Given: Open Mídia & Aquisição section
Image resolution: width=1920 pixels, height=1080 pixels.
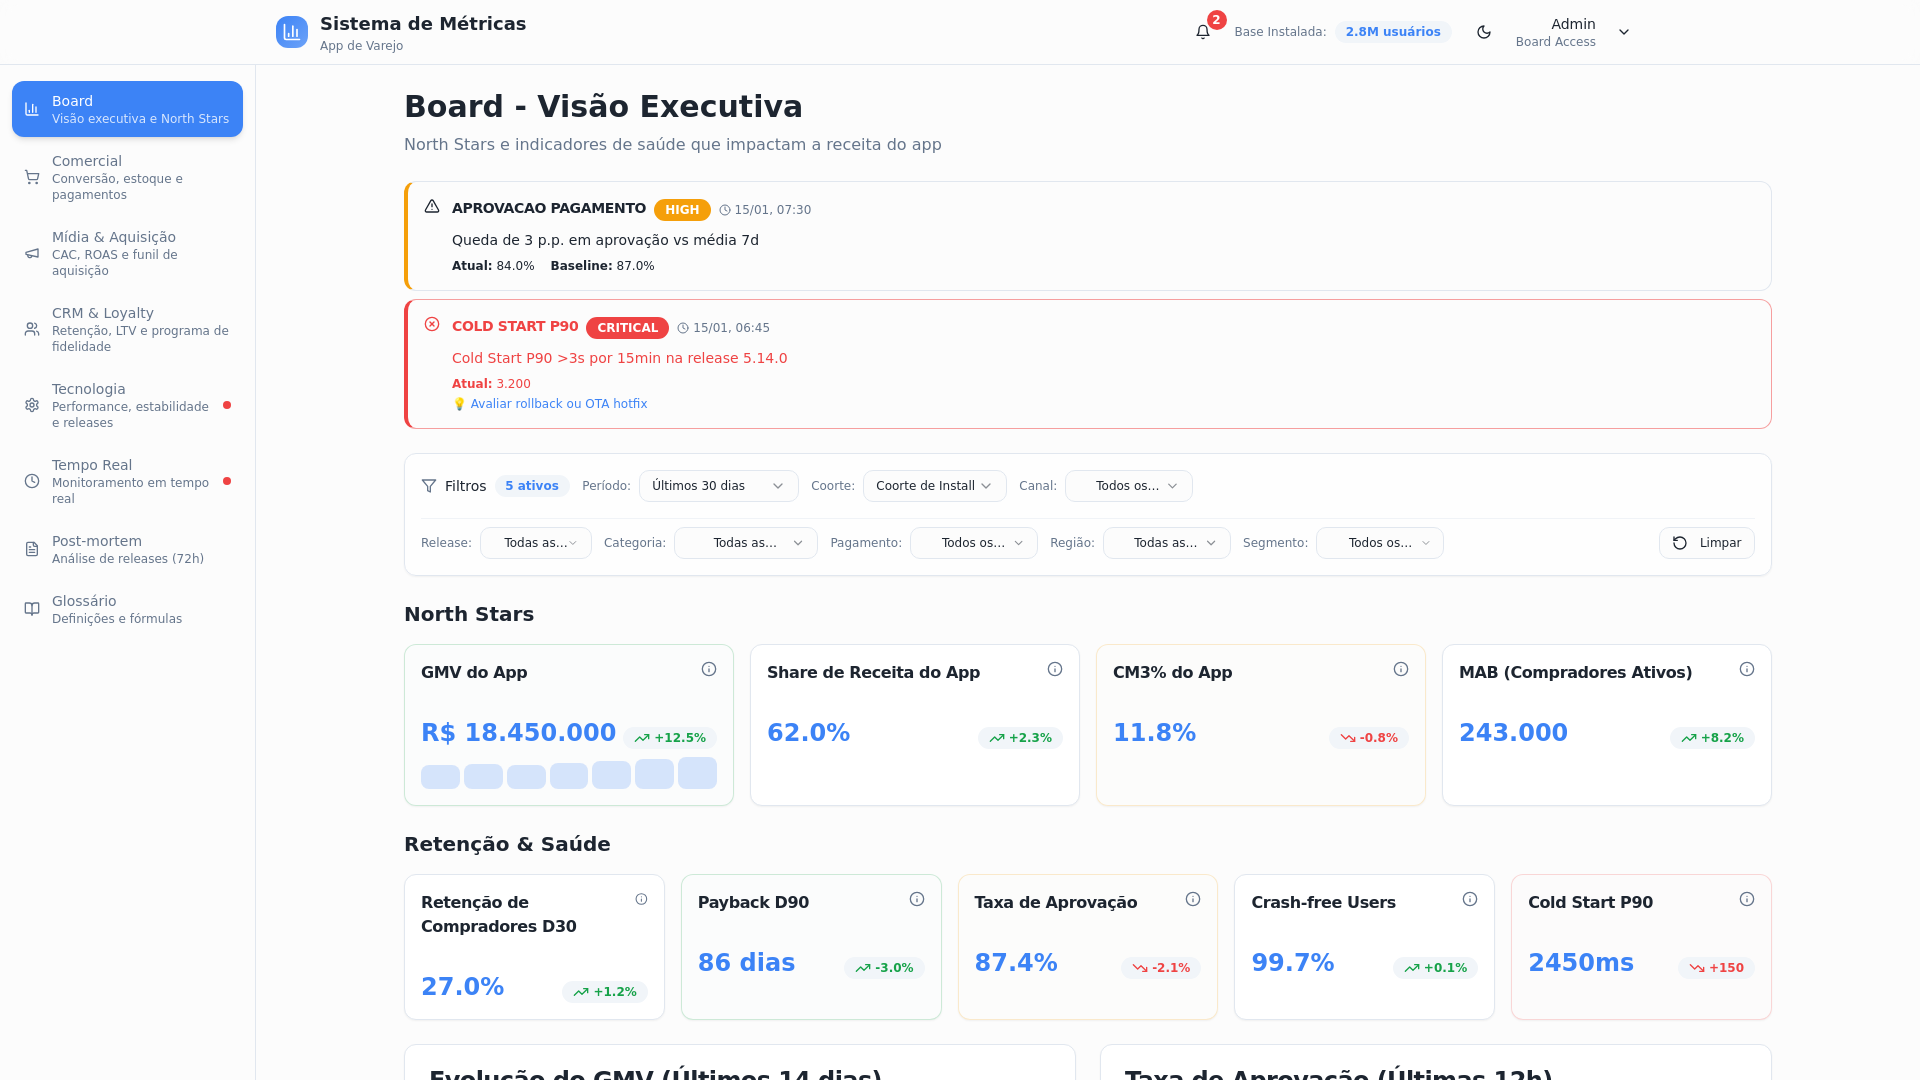Looking at the screenshot, I should [127, 253].
